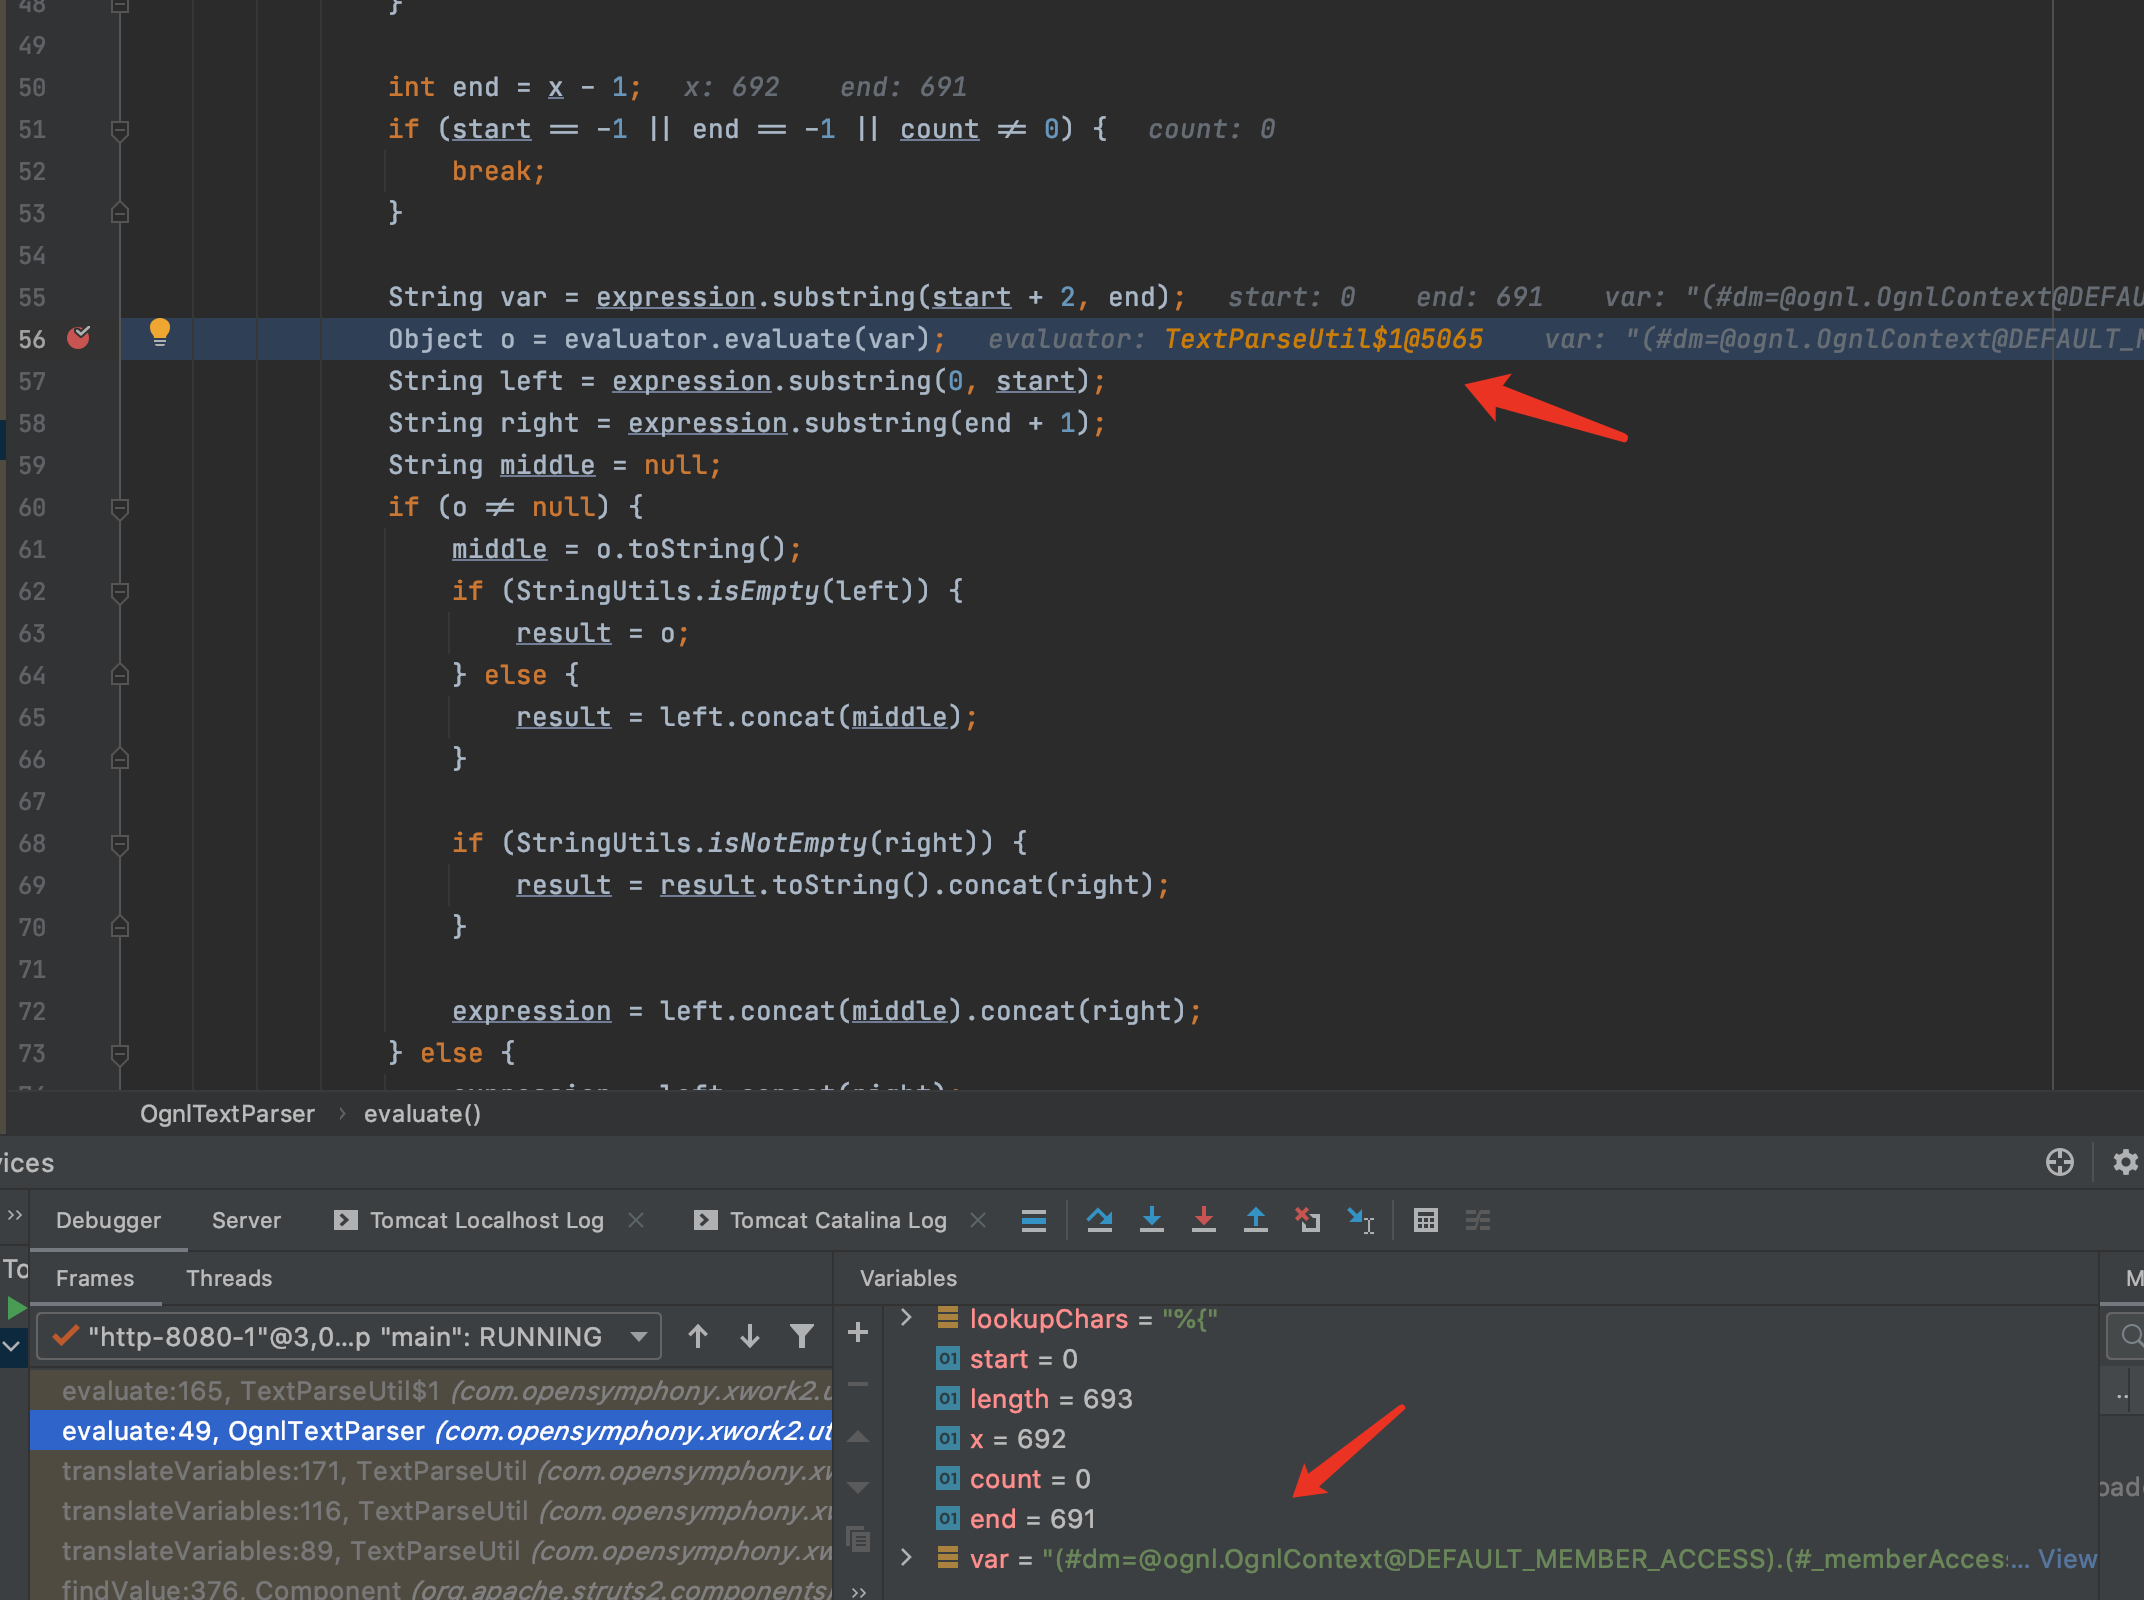Open the Tomcat Catalina Log tab
The image size is (2144, 1600).
click(x=821, y=1220)
